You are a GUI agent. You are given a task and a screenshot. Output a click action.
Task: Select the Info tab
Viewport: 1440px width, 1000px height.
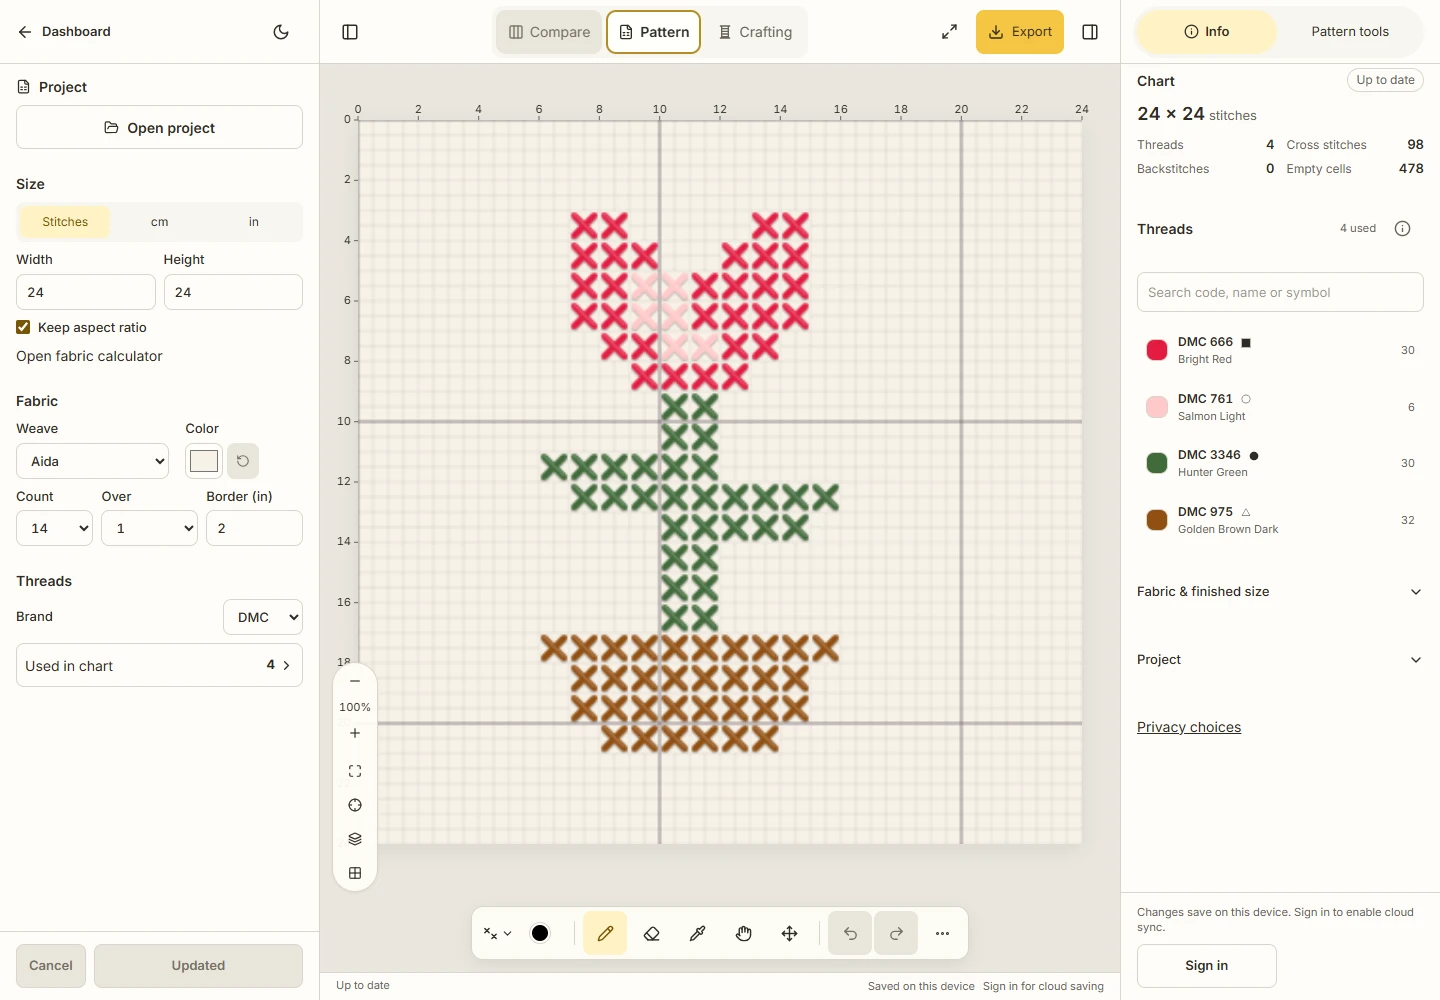click(1207, 32)
